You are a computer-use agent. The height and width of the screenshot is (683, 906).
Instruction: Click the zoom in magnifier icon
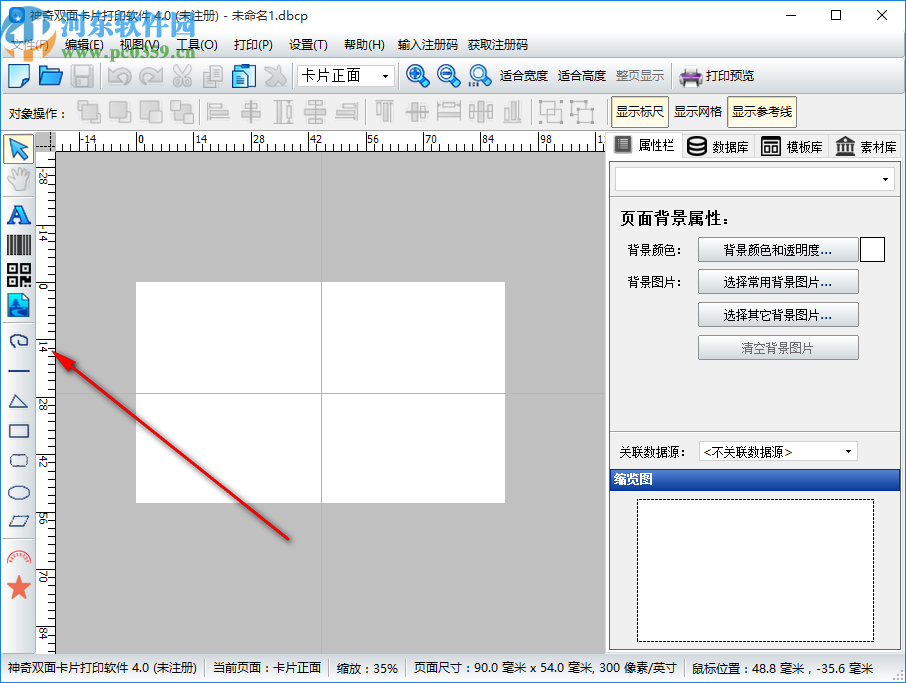tap(417, 76)
